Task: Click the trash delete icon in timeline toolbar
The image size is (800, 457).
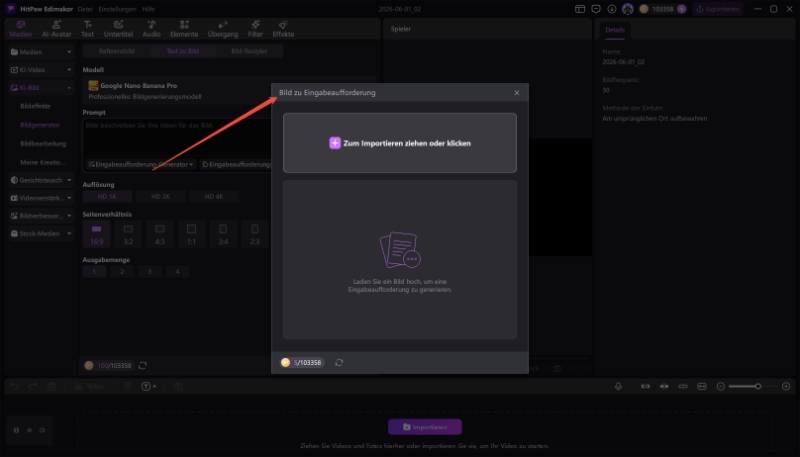Action: pos(52,387)
